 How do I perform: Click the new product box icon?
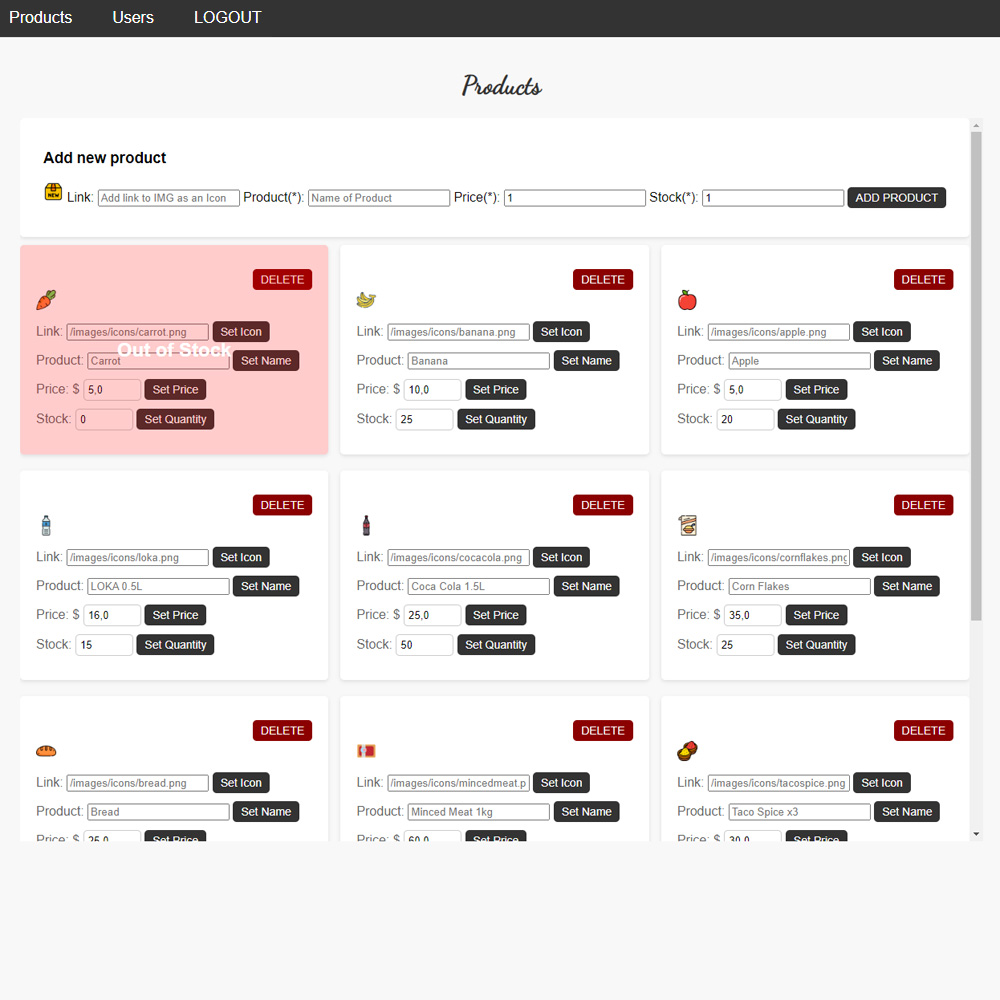53,192
